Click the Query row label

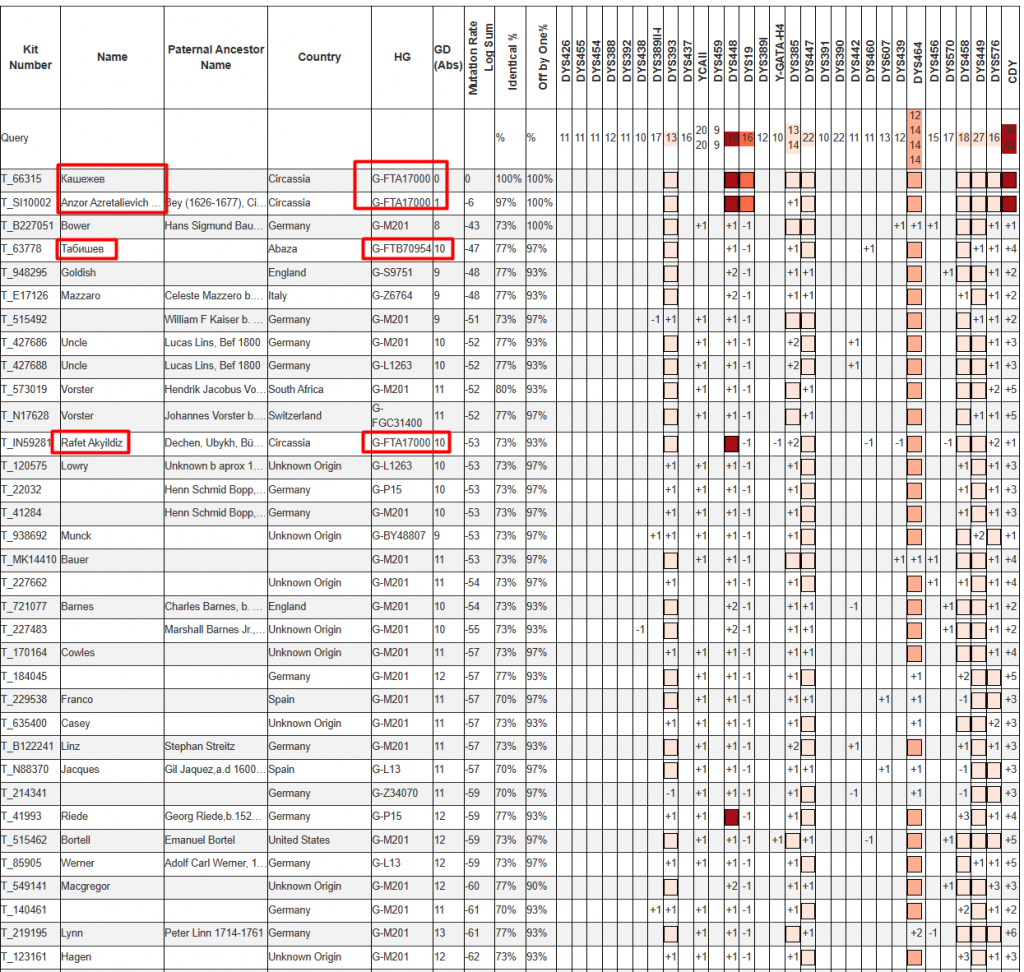point(15,138)
